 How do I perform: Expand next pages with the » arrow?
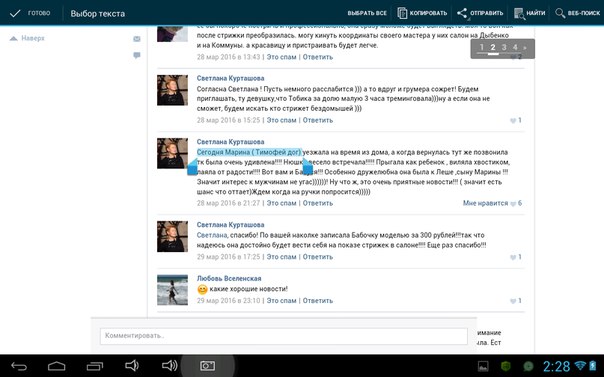coord(525,48)
